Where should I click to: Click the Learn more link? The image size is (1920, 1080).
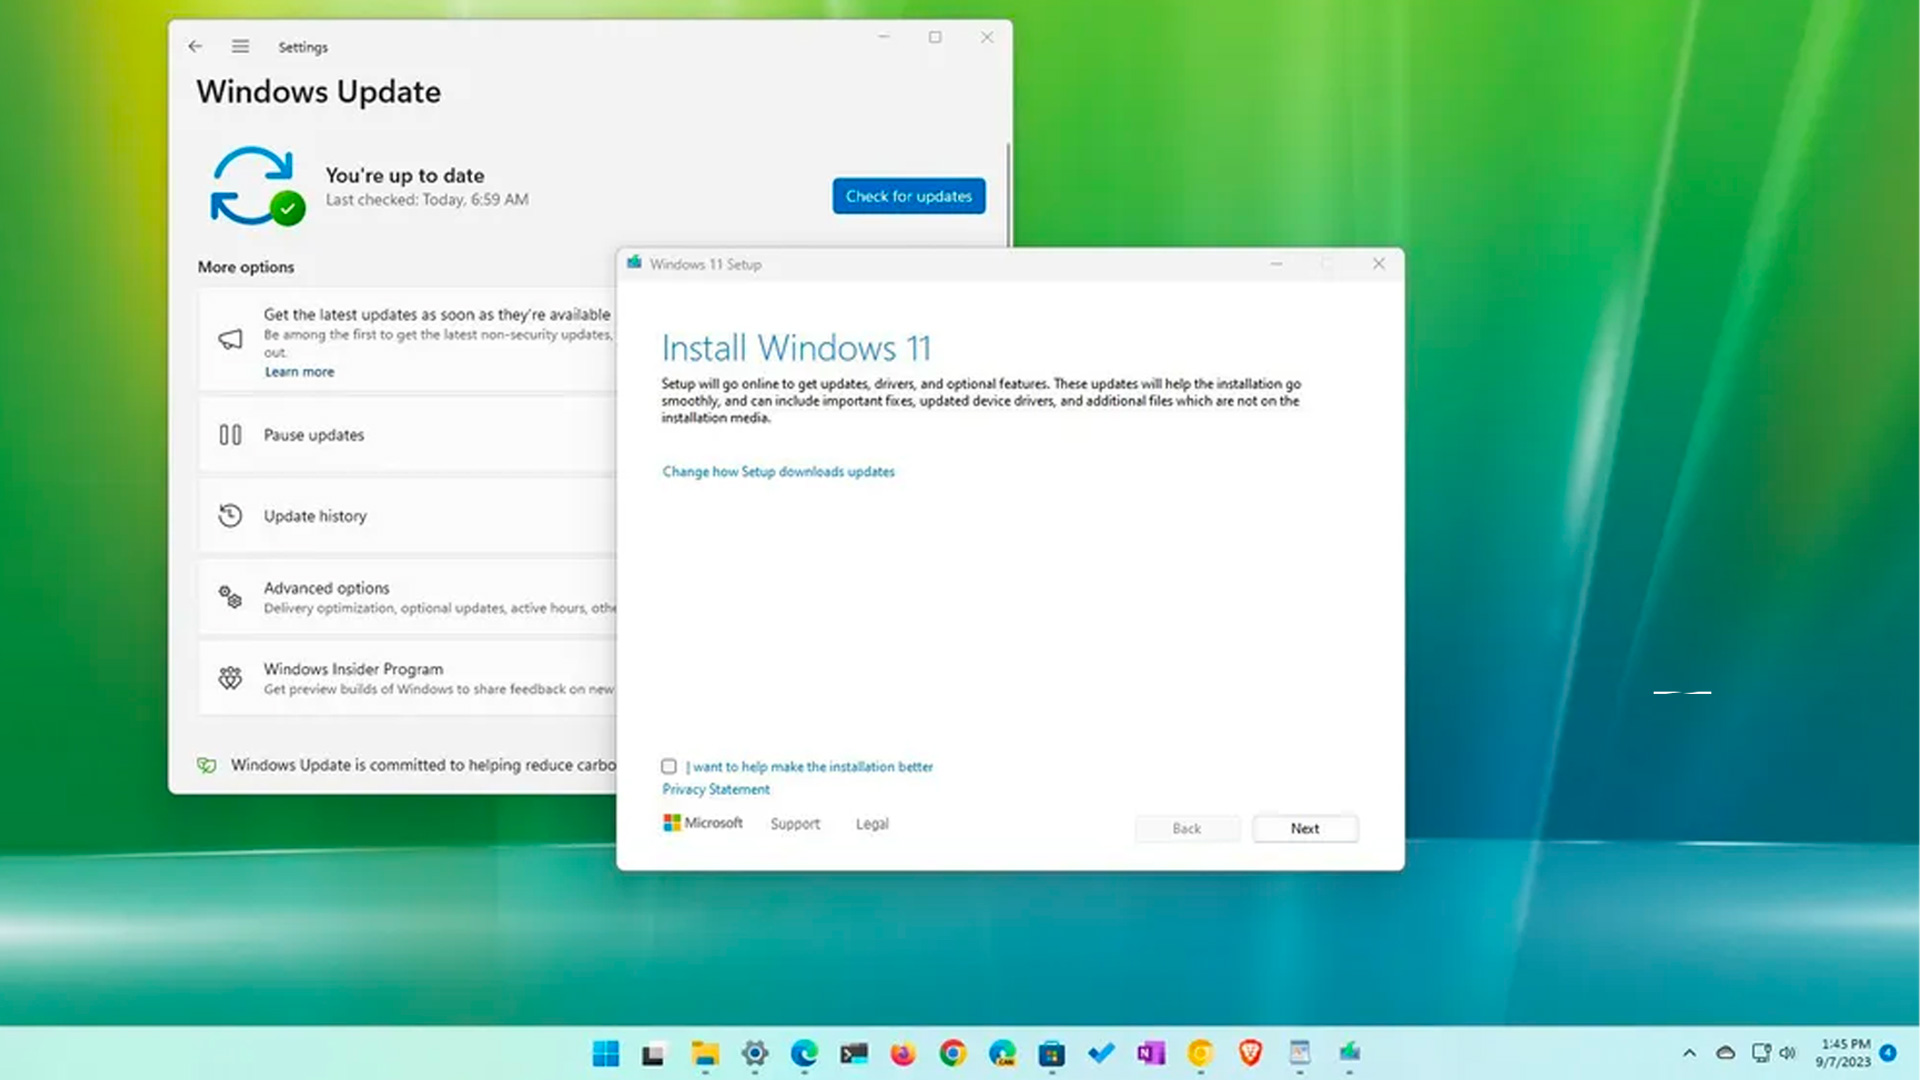pyautogui.click(x=299, y=371)
